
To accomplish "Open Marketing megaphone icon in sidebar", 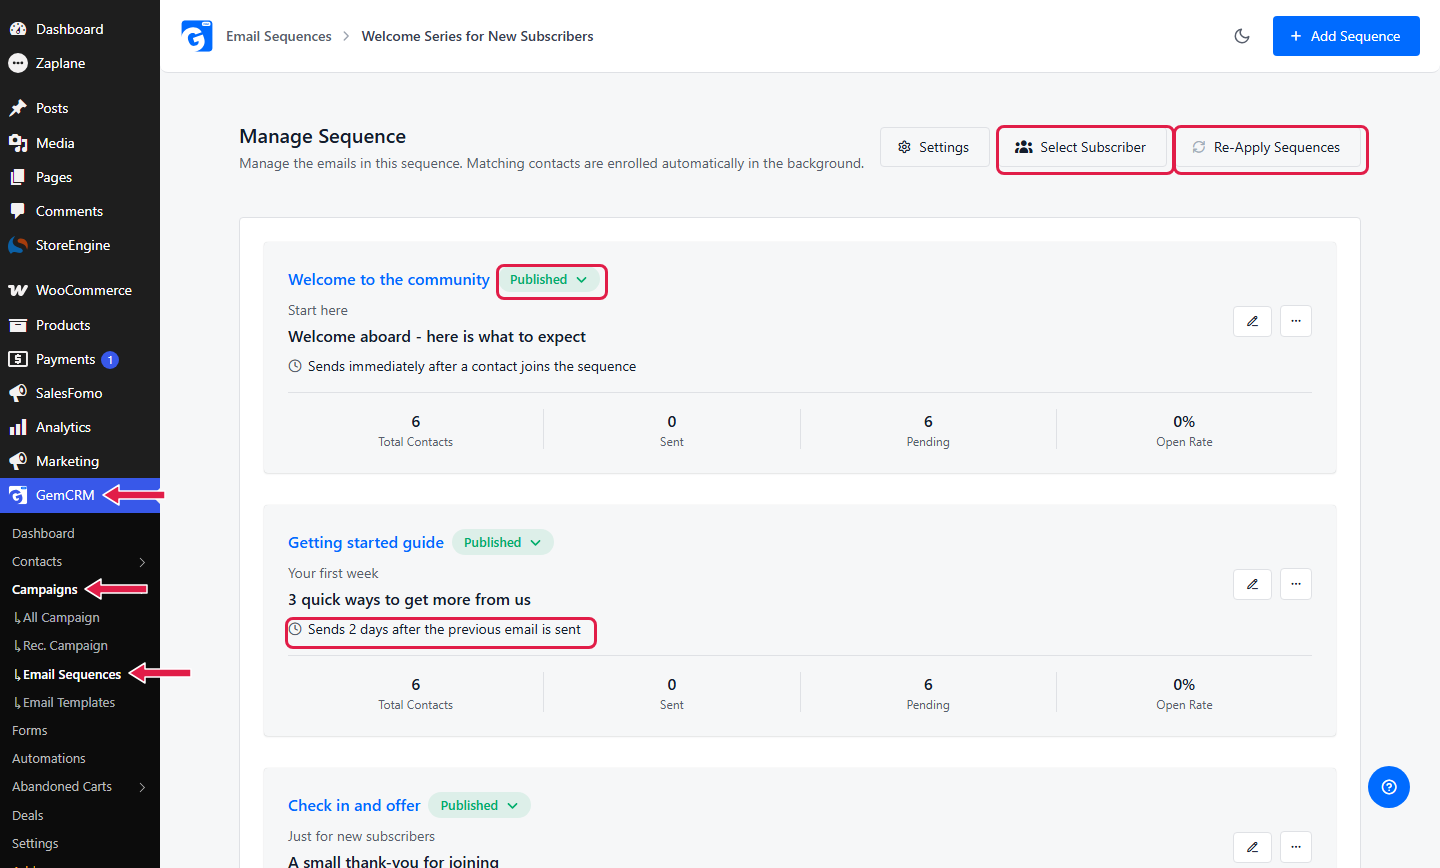I will click(x=18, y=461).
